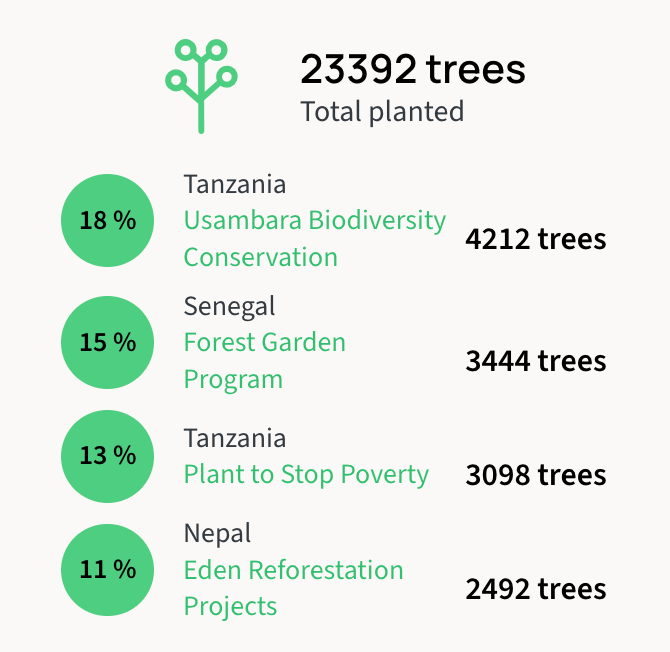This screenshot has width=670, height=652.
Task: Click the 13 % green circle badge
Action: [x=108, y=456]
